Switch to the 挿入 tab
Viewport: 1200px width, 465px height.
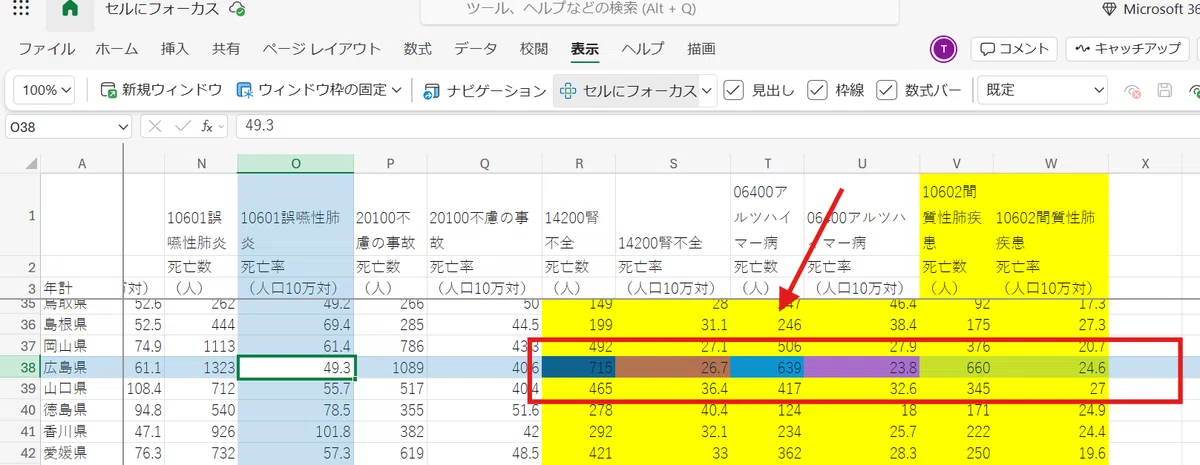click(x=175, y=48)
